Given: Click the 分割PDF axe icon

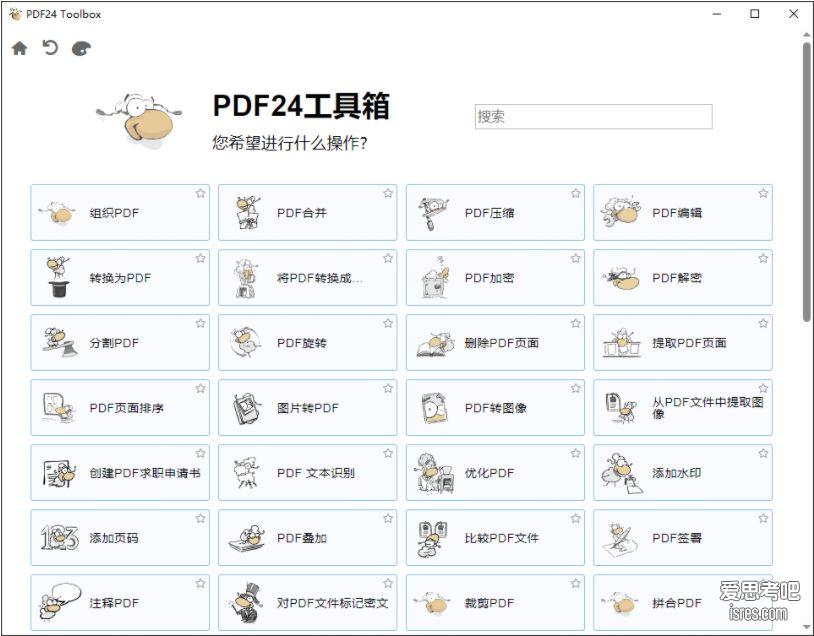Looking at the screenshot, I should tap(60, 342).
